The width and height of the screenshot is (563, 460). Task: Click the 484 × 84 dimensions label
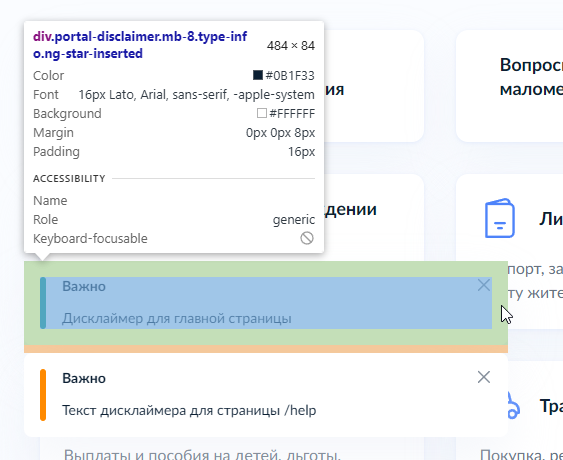click(x=291, y=46)
